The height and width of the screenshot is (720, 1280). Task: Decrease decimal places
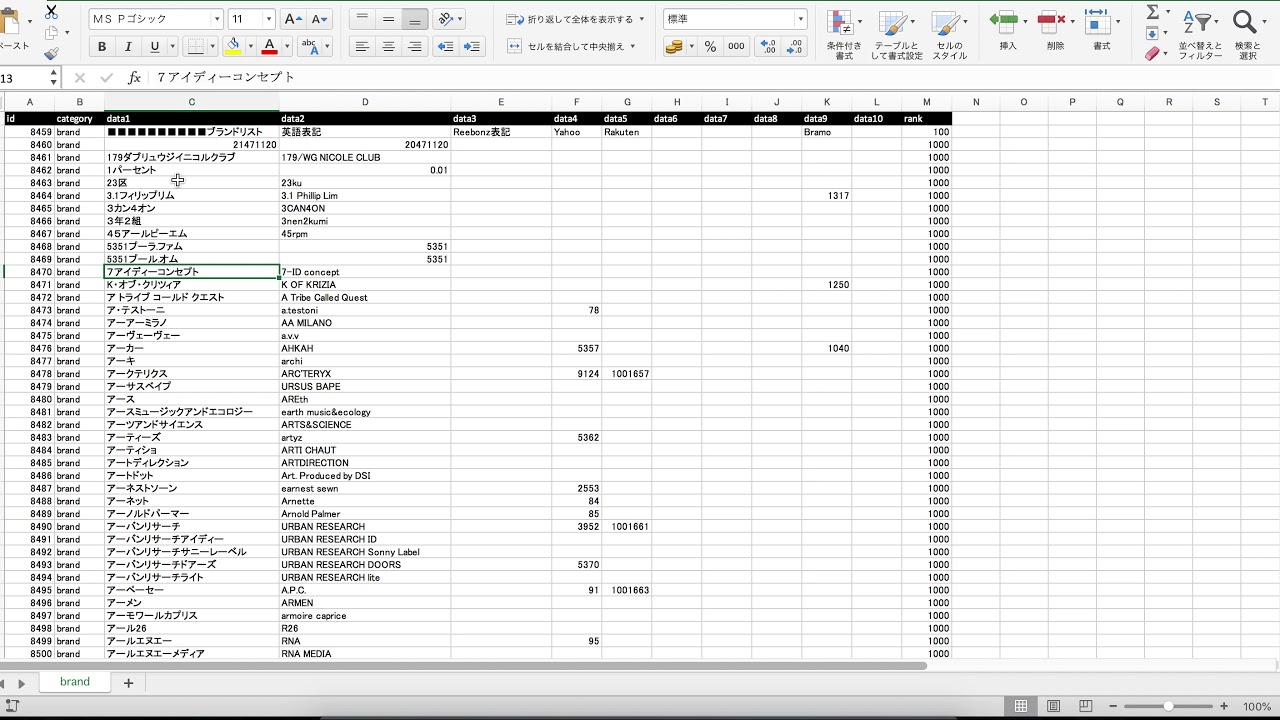point(794,47)
